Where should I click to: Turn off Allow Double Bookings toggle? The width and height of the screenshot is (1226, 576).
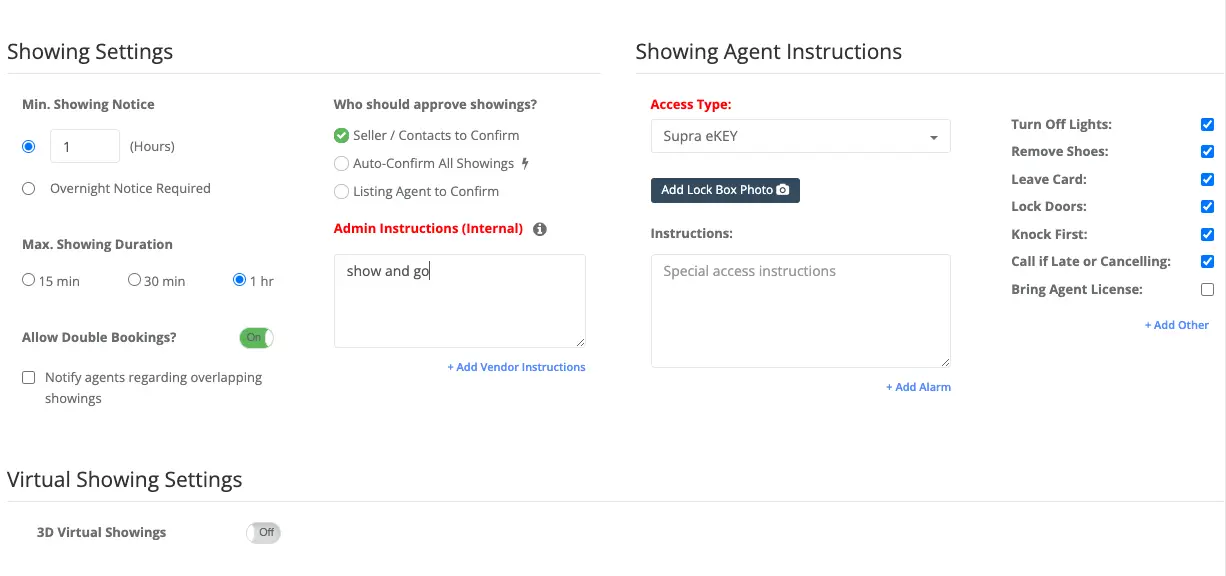[256, 338]
